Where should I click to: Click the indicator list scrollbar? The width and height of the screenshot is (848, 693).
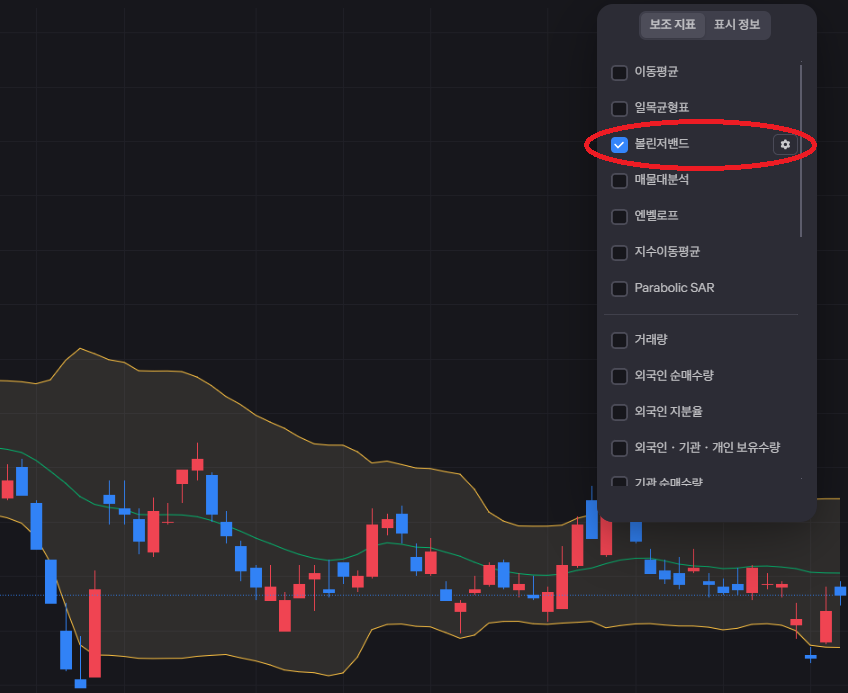(800, 150)
